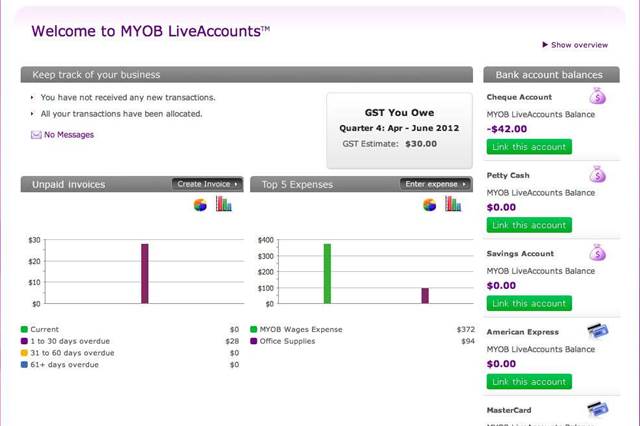Link the Cheque Account

click(529, 147)
